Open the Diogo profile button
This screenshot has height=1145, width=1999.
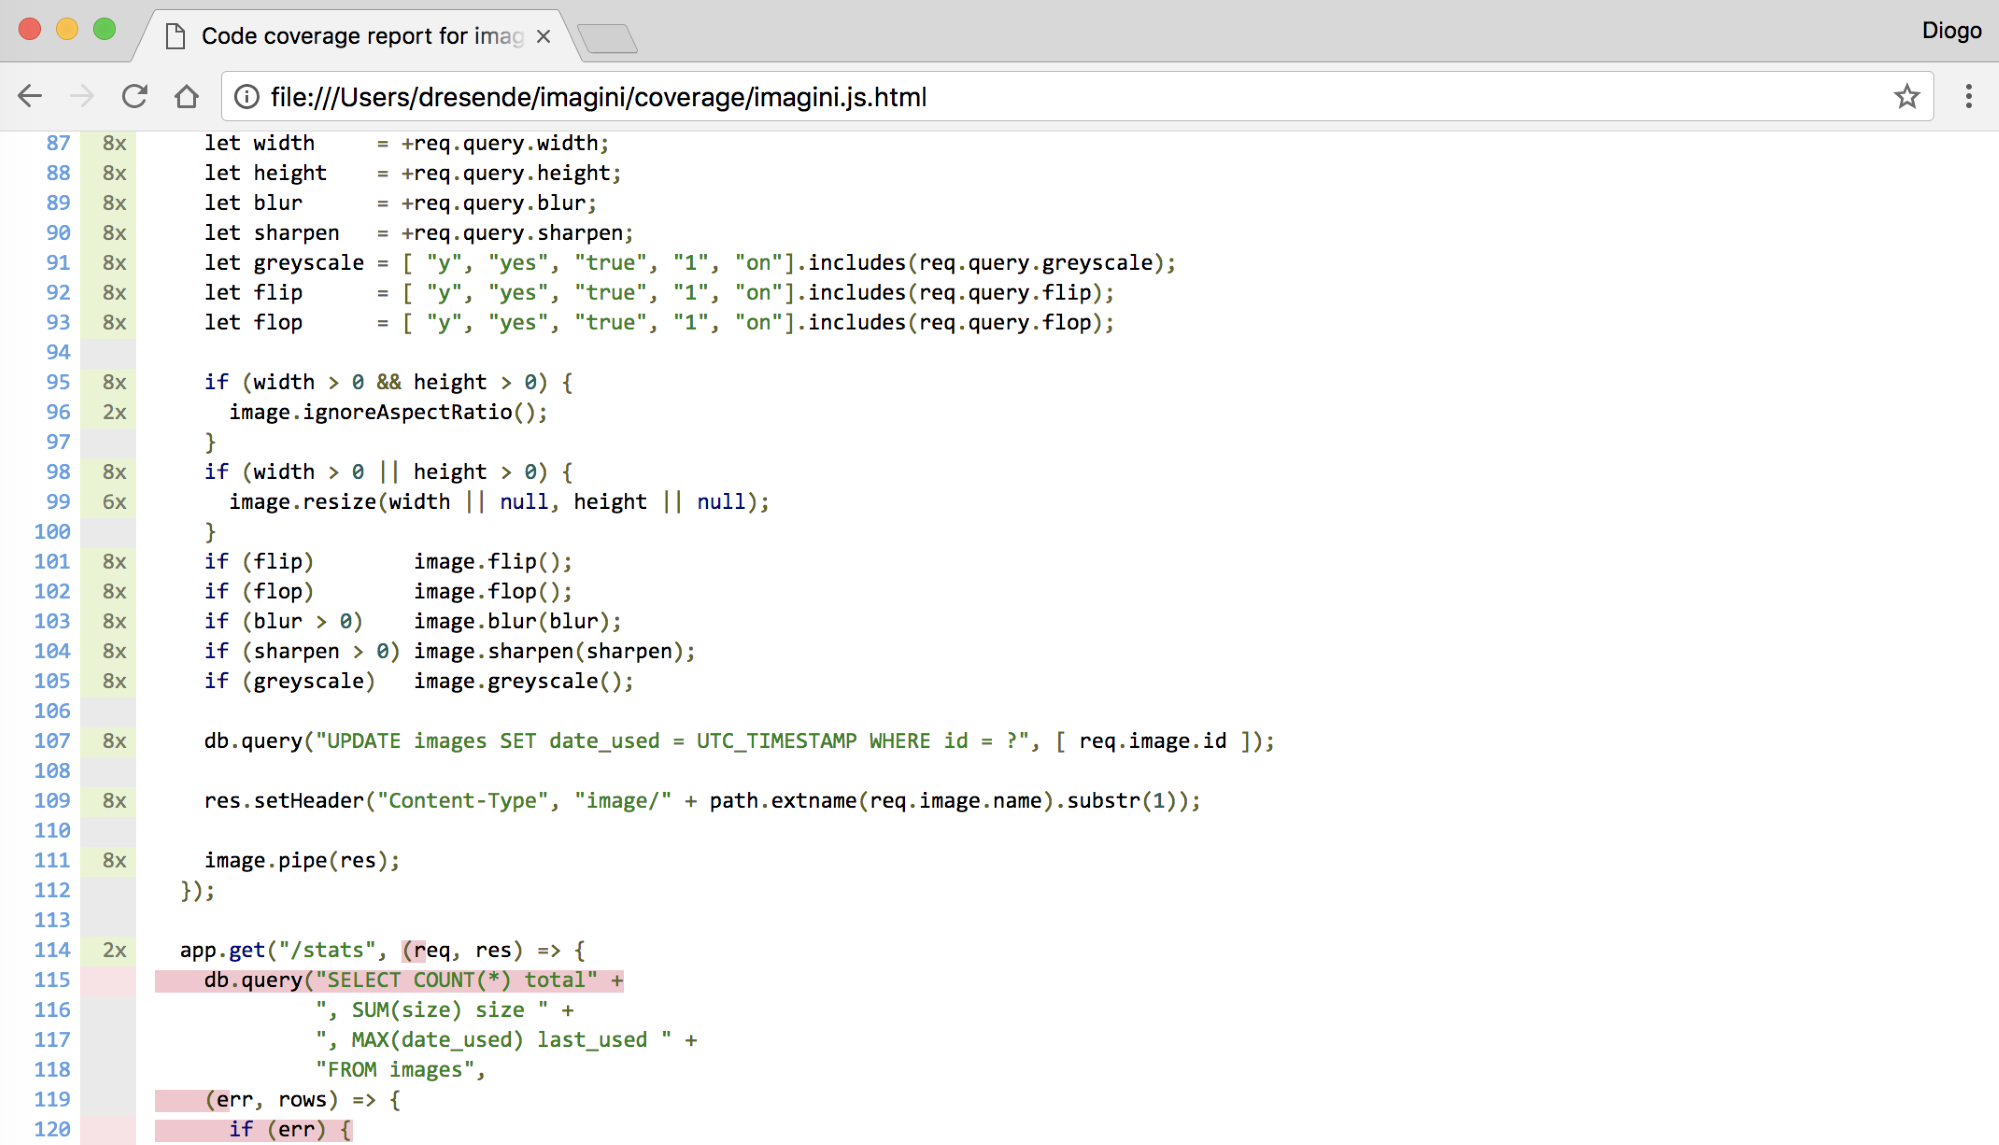(x=1950, y=30)
